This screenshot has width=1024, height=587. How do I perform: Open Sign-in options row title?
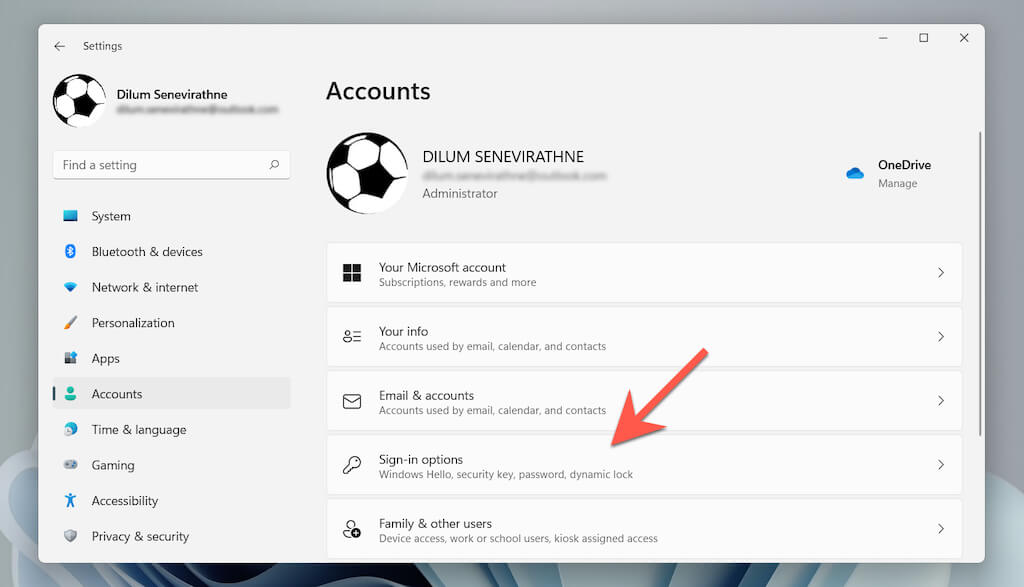click(x=421, y=459)
